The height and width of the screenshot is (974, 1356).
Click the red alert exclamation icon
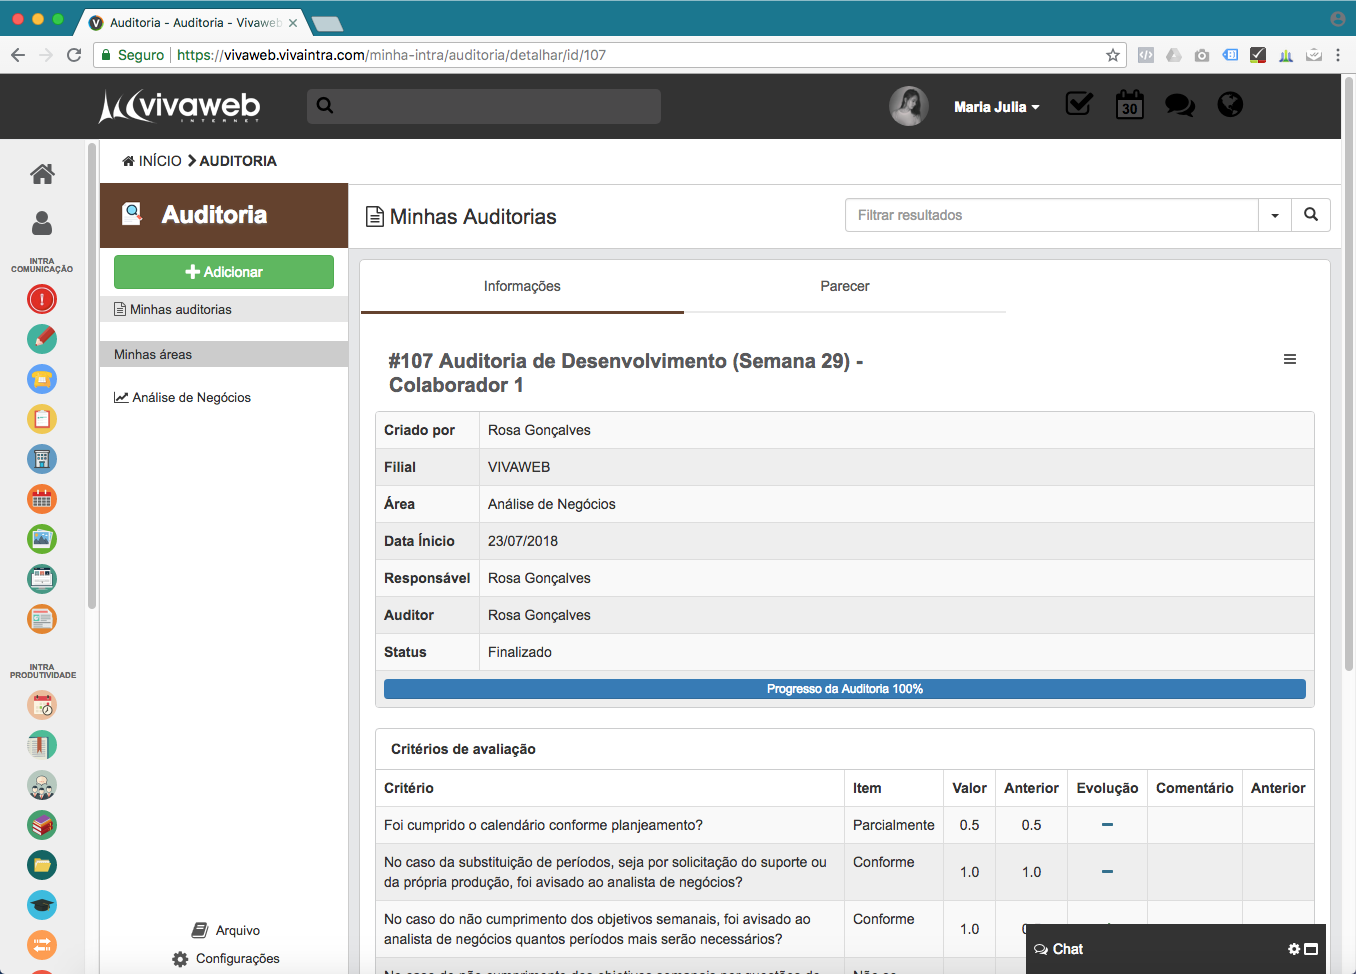coord(42,299)
